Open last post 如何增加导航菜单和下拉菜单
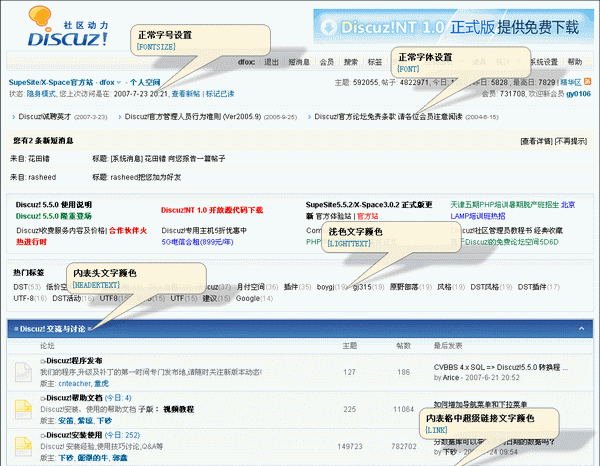 (x=480, y=404)
